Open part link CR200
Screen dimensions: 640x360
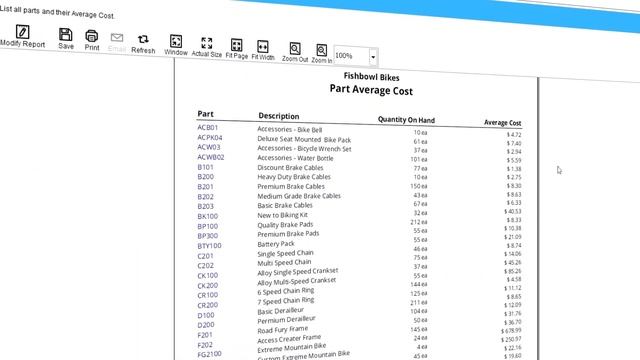207,305
